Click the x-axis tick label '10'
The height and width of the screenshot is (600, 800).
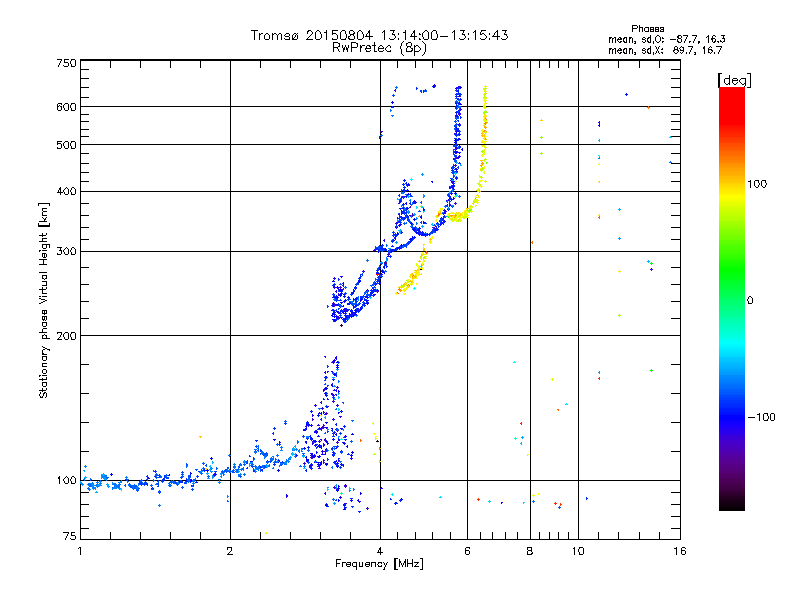578,551
